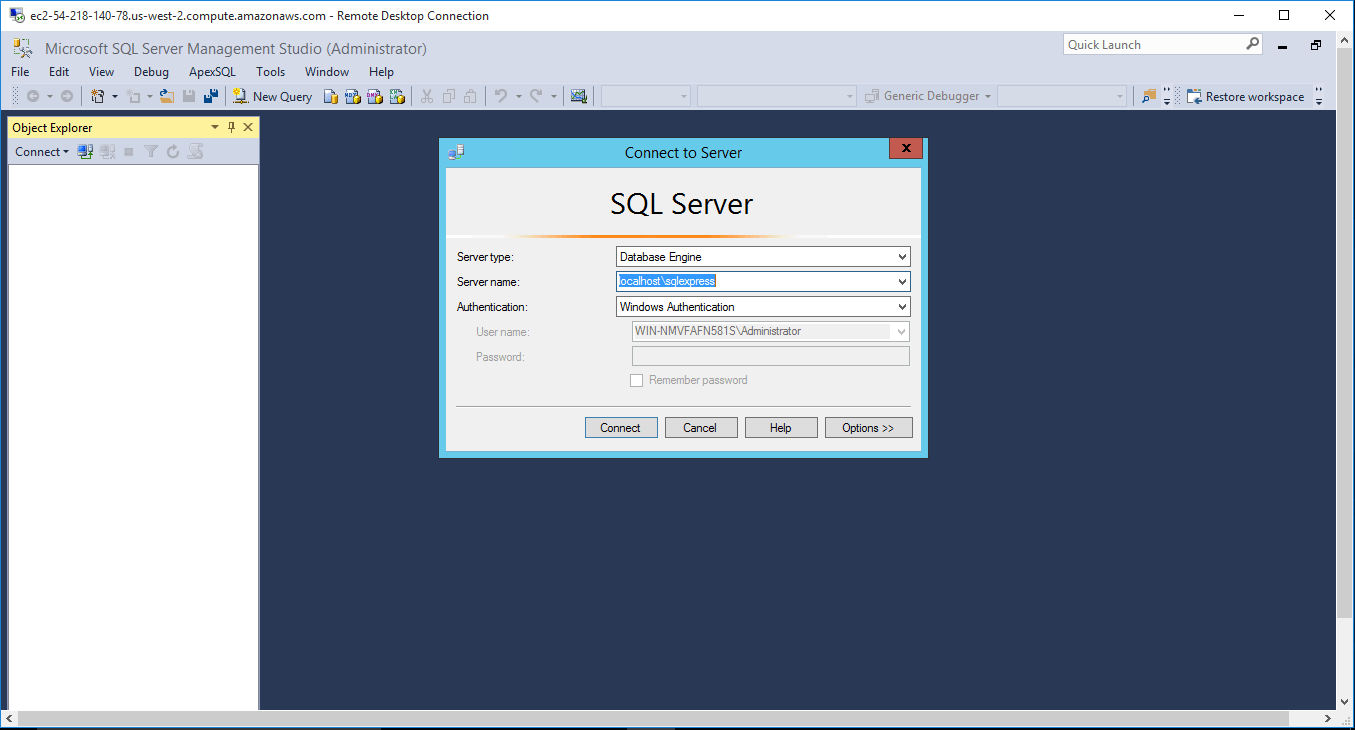Open the Tools menu
Image resolution: width=1355 pixels, height=730 pixels.
270,72
